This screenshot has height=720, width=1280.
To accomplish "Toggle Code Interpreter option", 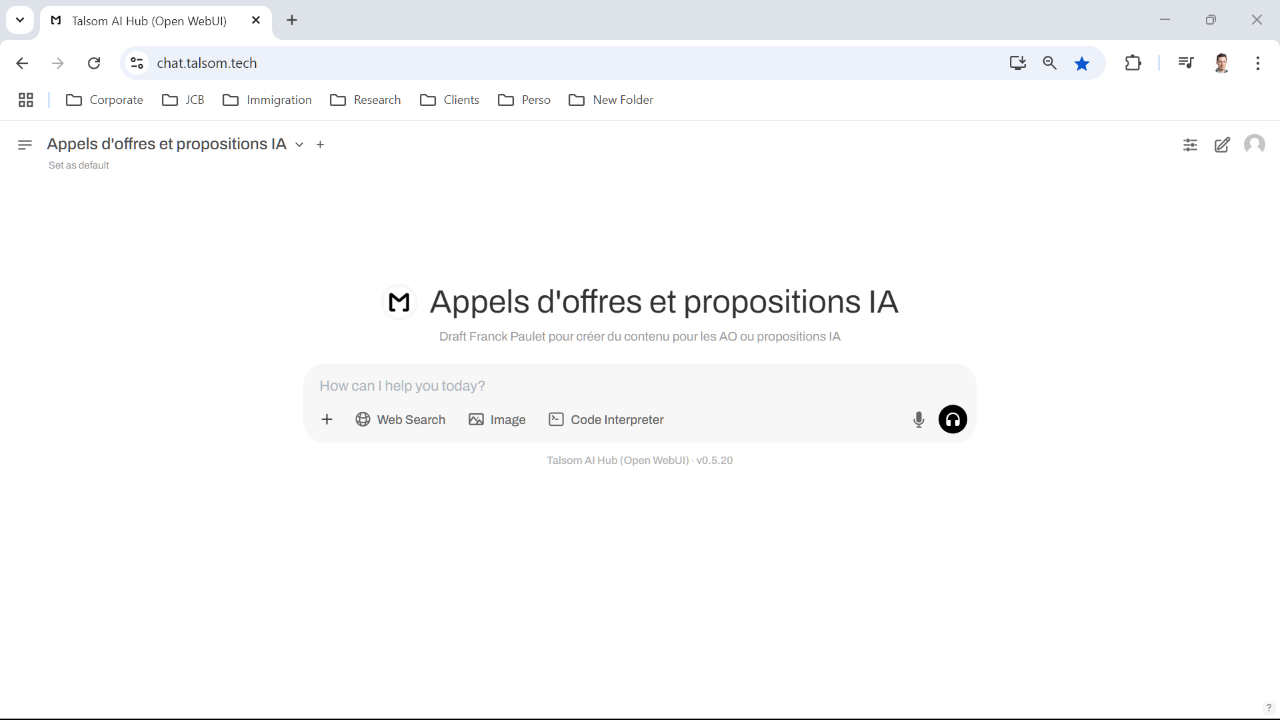I will [x=606, y=420].
